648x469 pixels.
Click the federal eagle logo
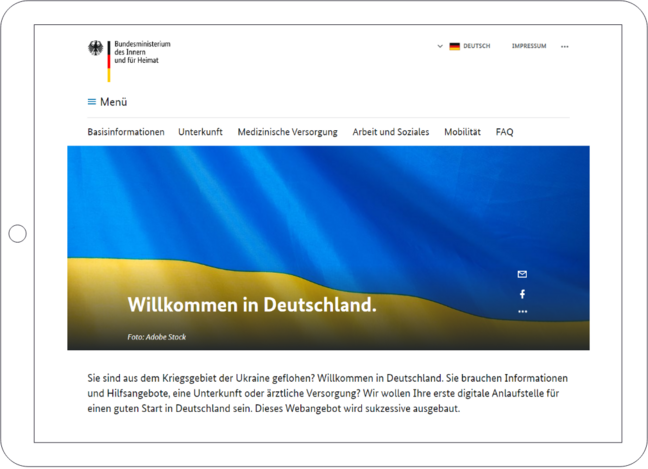coord(96,48)
